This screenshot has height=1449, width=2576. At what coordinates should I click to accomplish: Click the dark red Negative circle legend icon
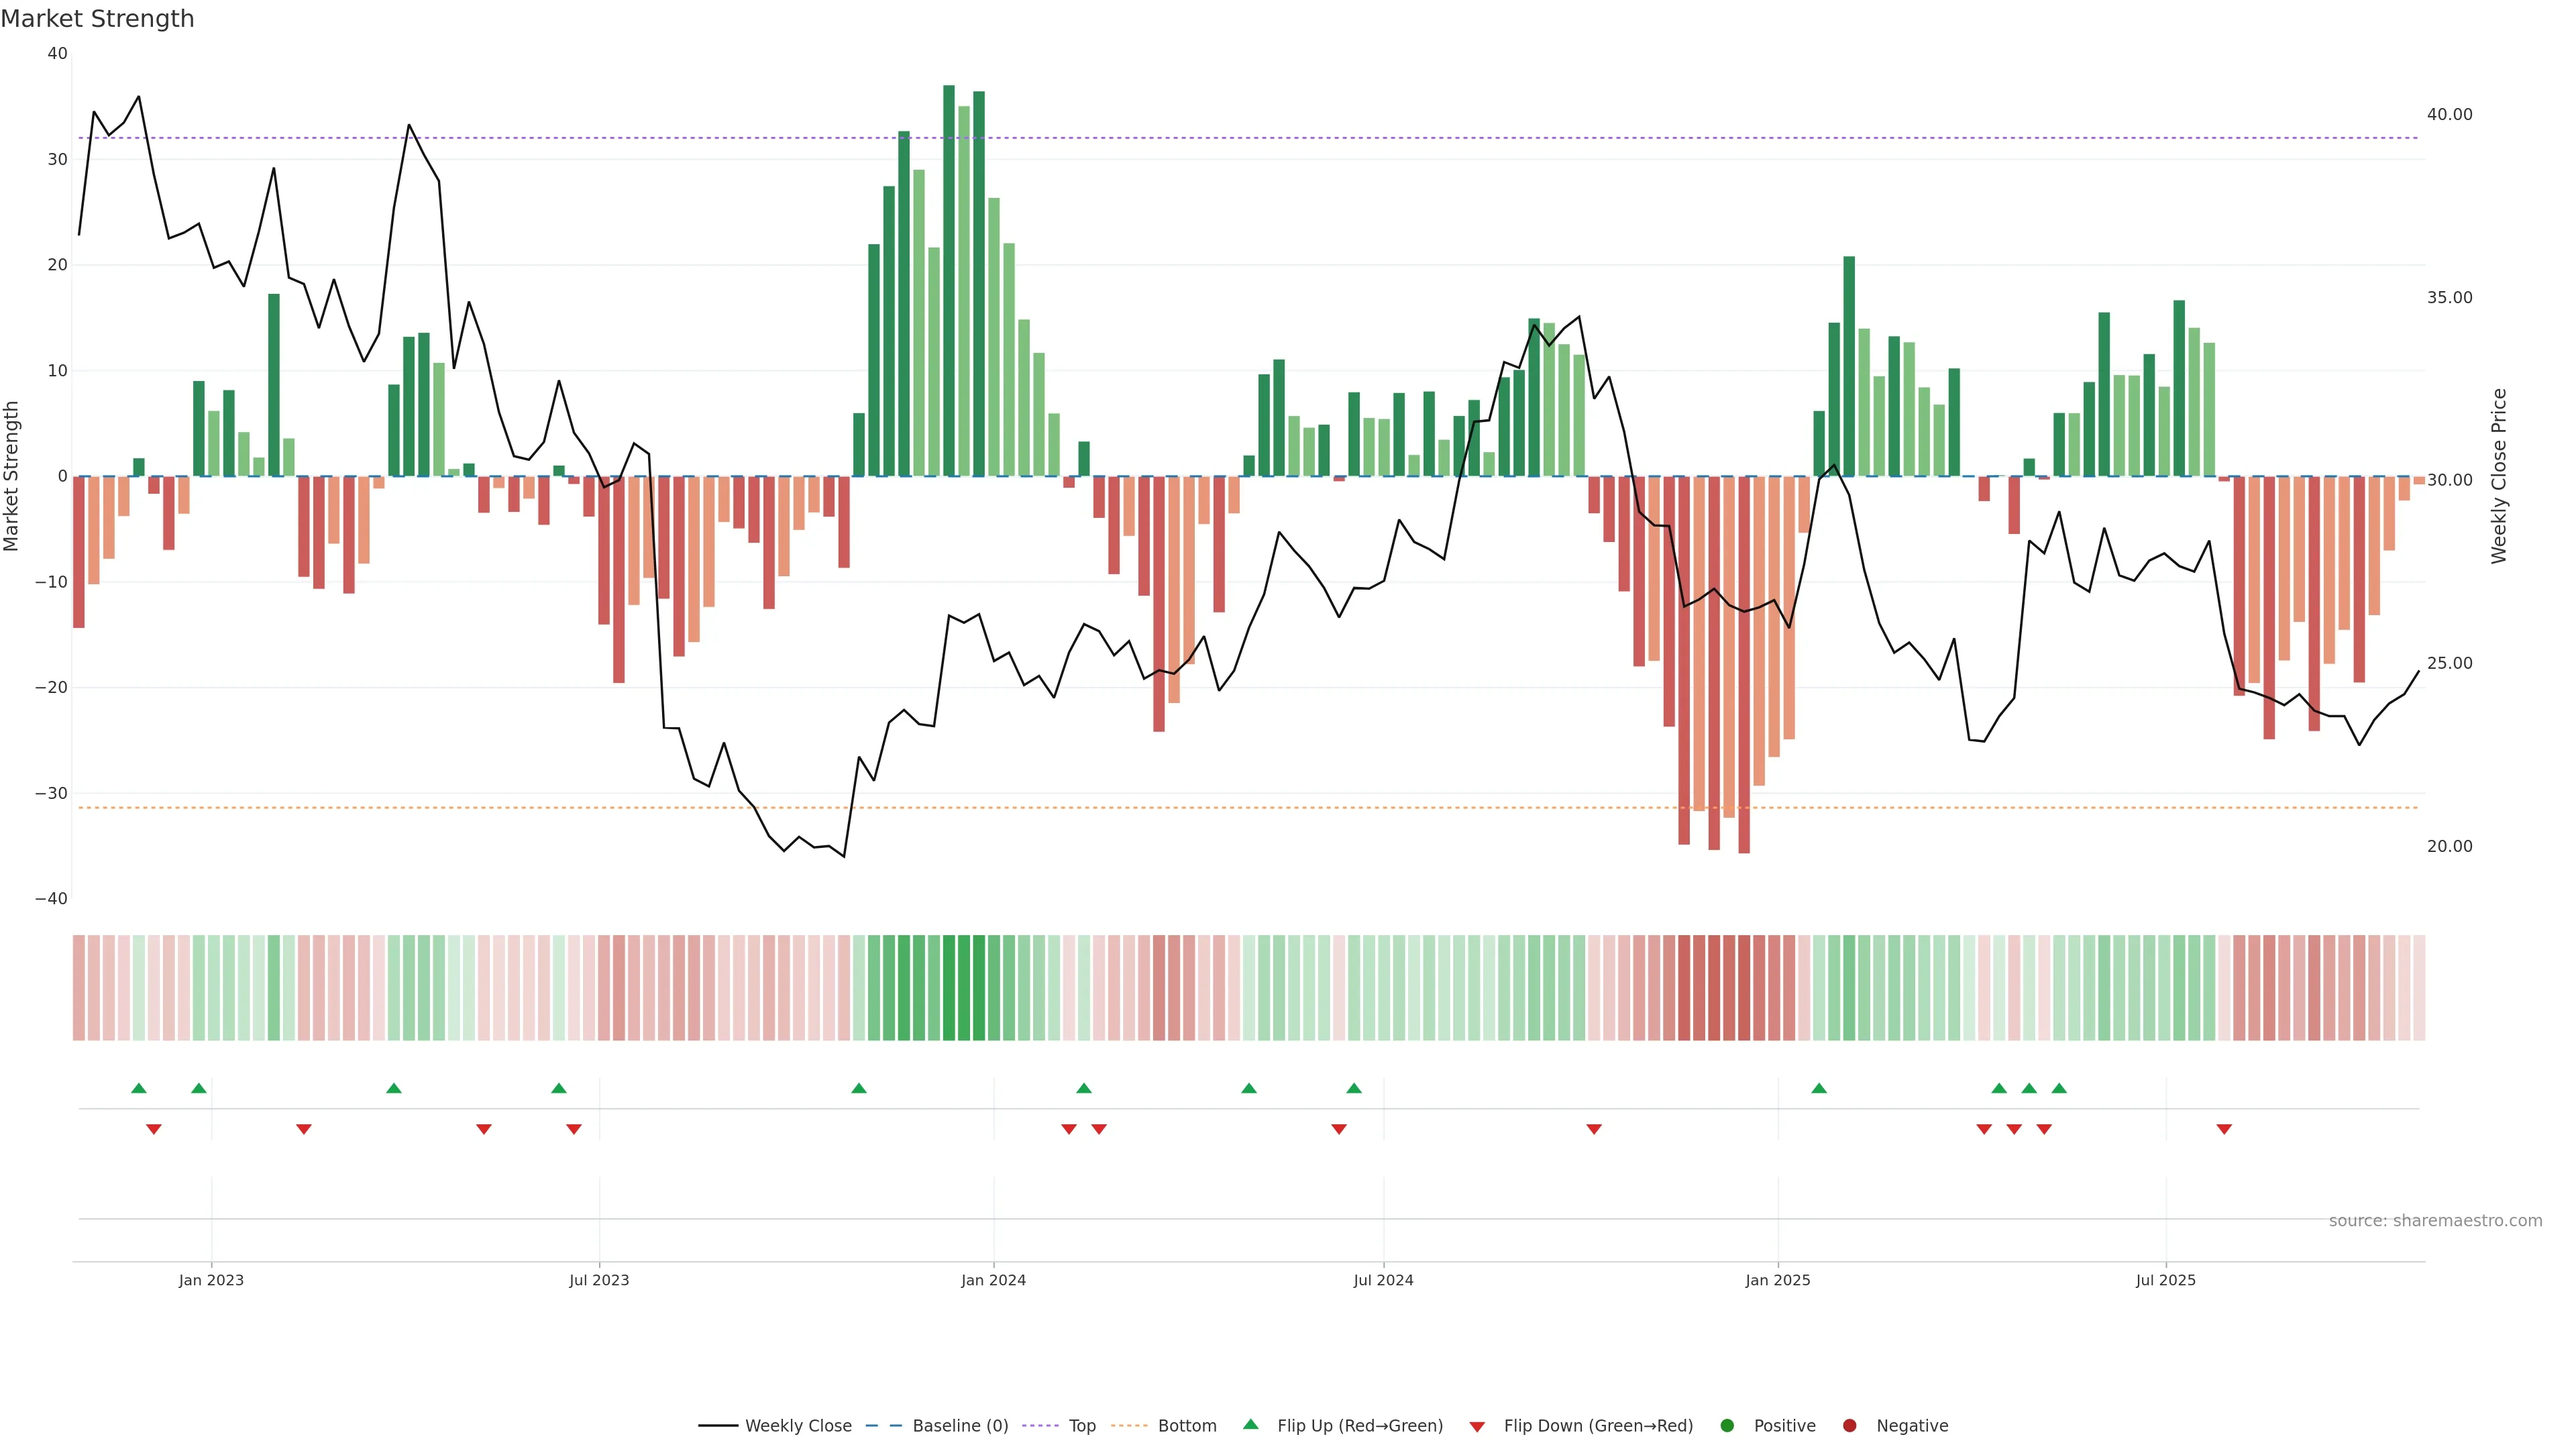(x=1849, y=1425)
